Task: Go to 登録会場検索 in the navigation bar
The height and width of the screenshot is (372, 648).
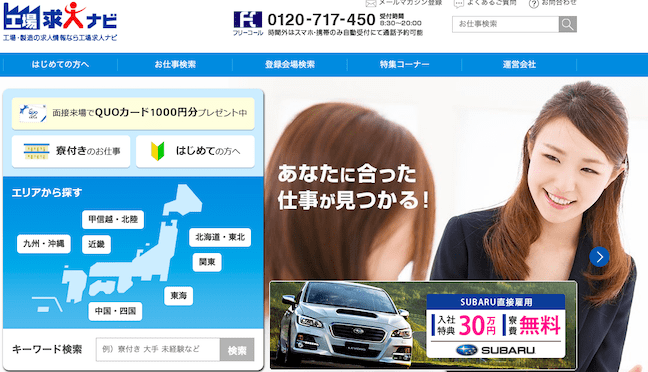Action: coord(290,64)
